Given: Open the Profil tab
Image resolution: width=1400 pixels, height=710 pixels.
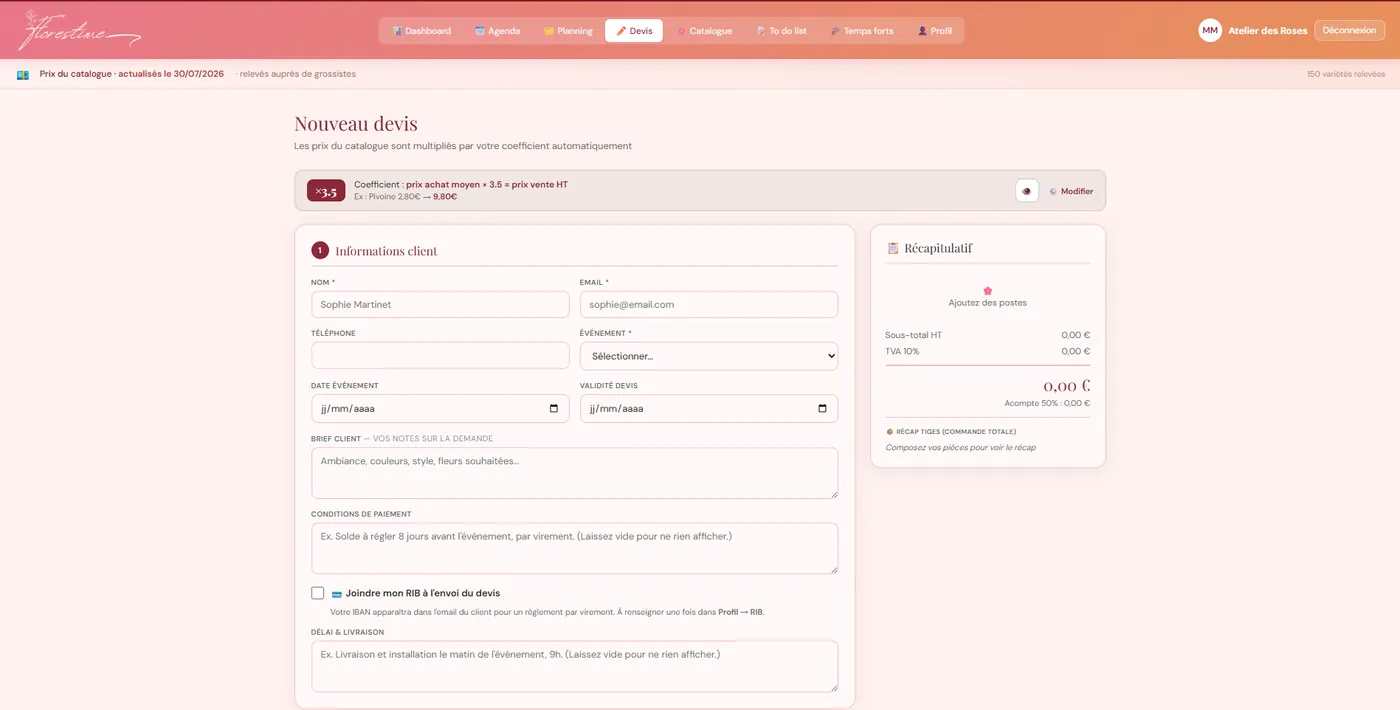Looking at the screenshot, I should tap(935, 31).
